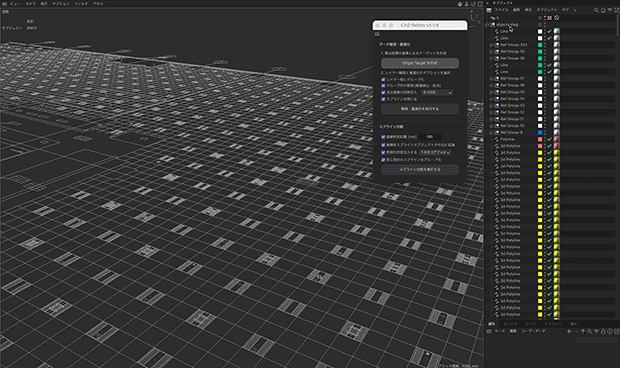620x368 pixels.
Task: Select the Ref Group-11 row label
Action: coord(512,119)
